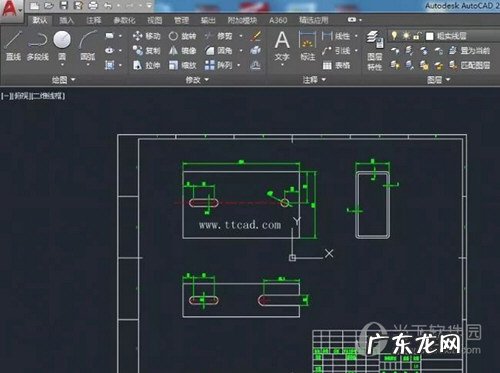
Task: Open the dropdown arrow next to Linear (线性)
Action: pos(356,36)
